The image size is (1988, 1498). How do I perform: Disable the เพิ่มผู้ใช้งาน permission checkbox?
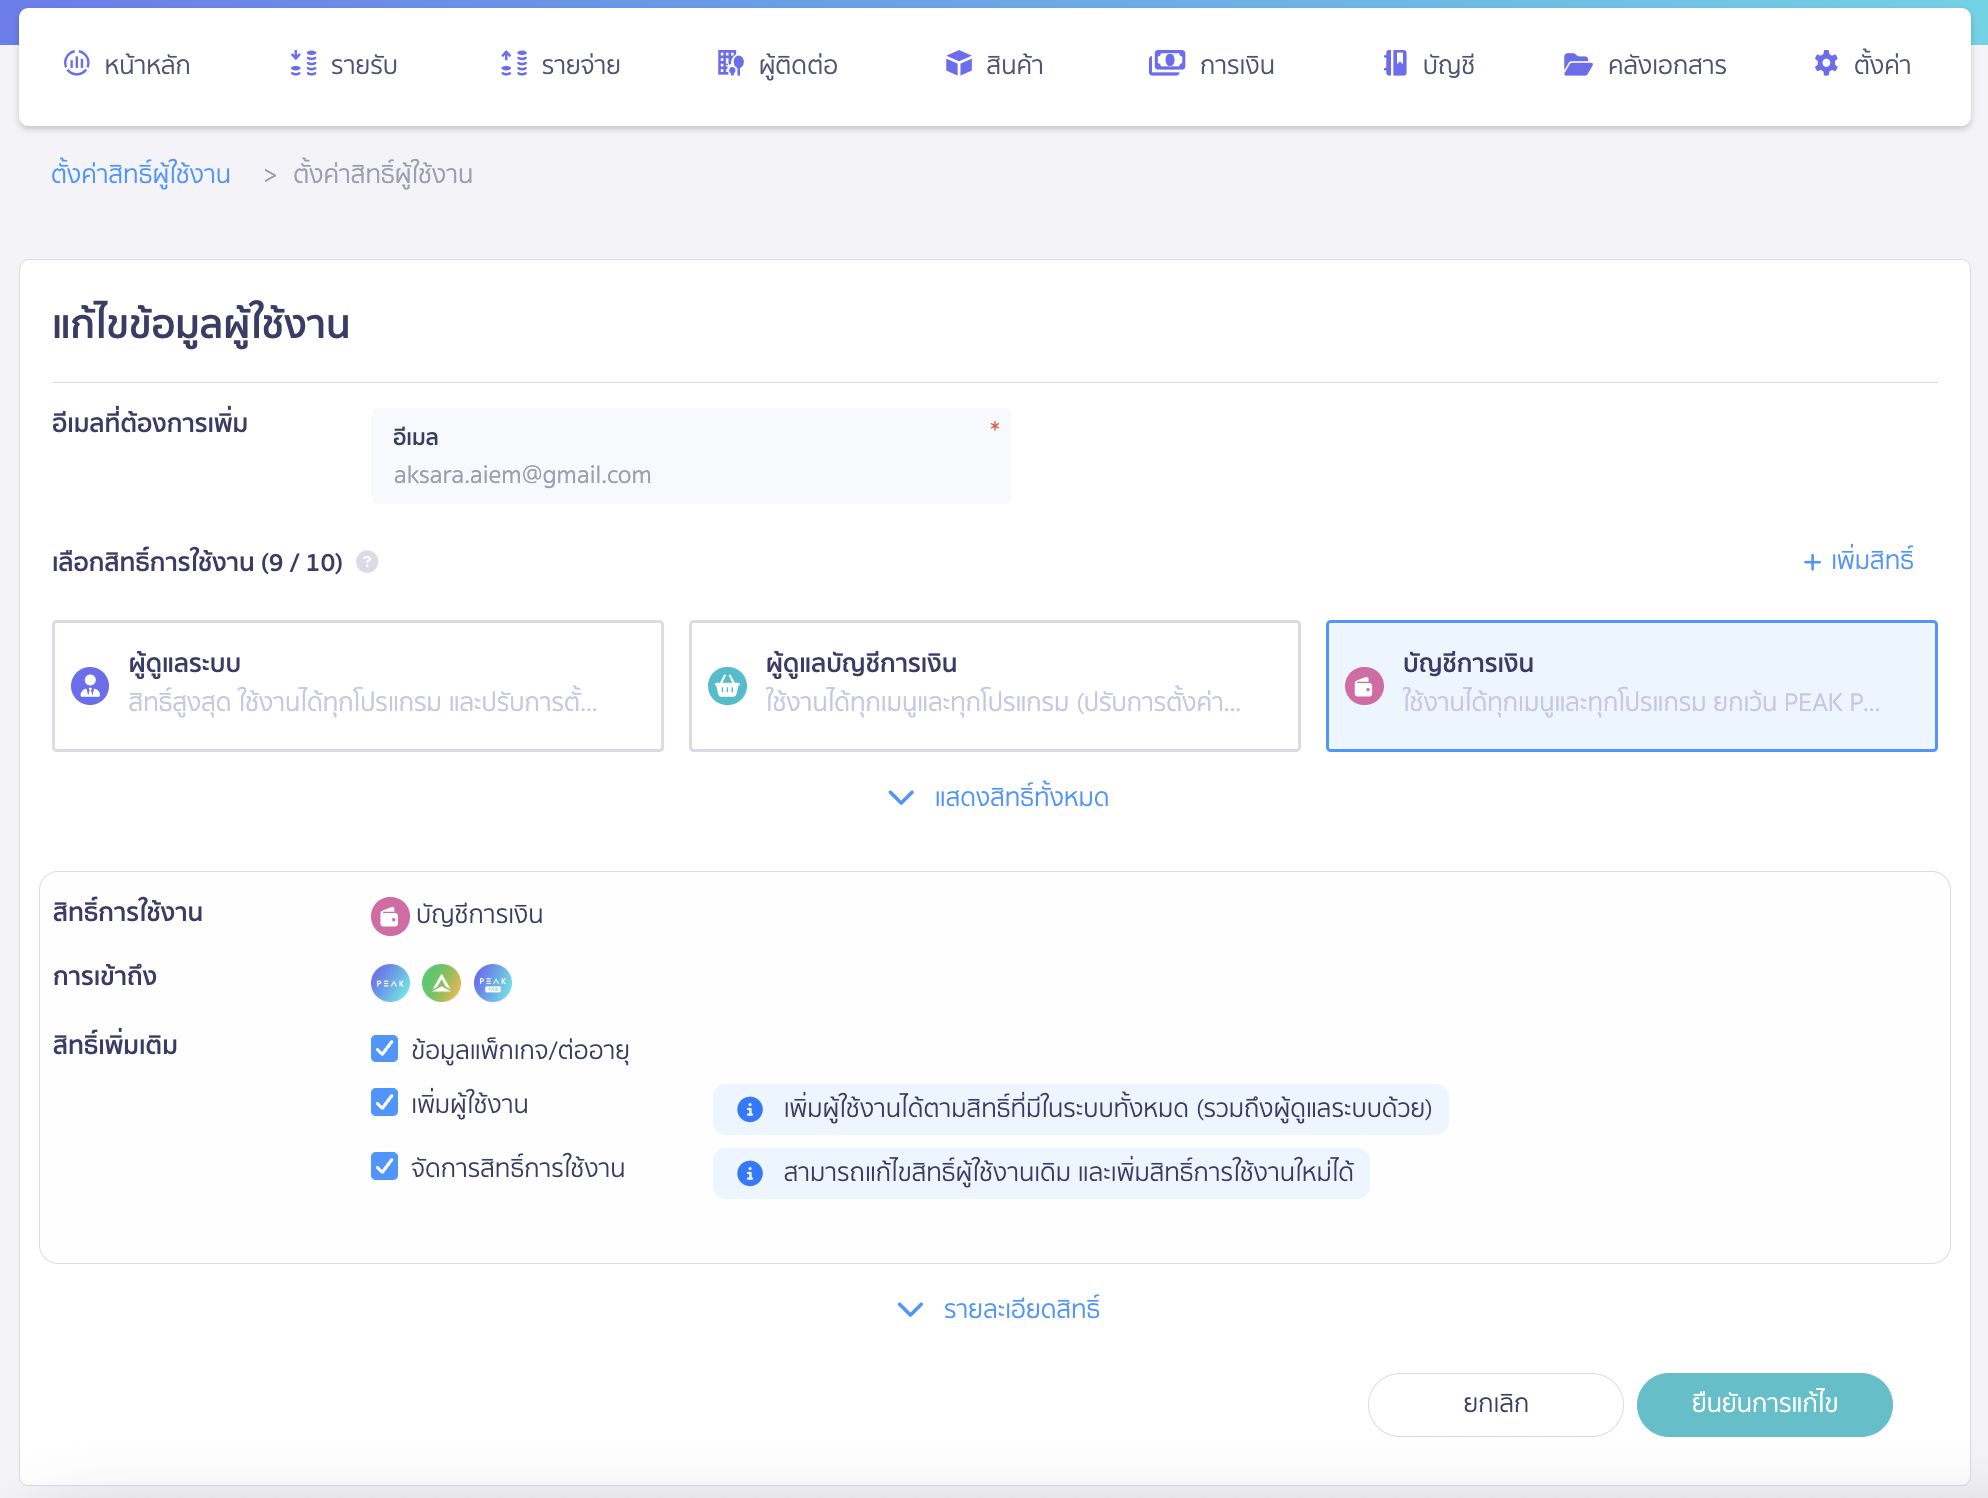(384, 1102)
